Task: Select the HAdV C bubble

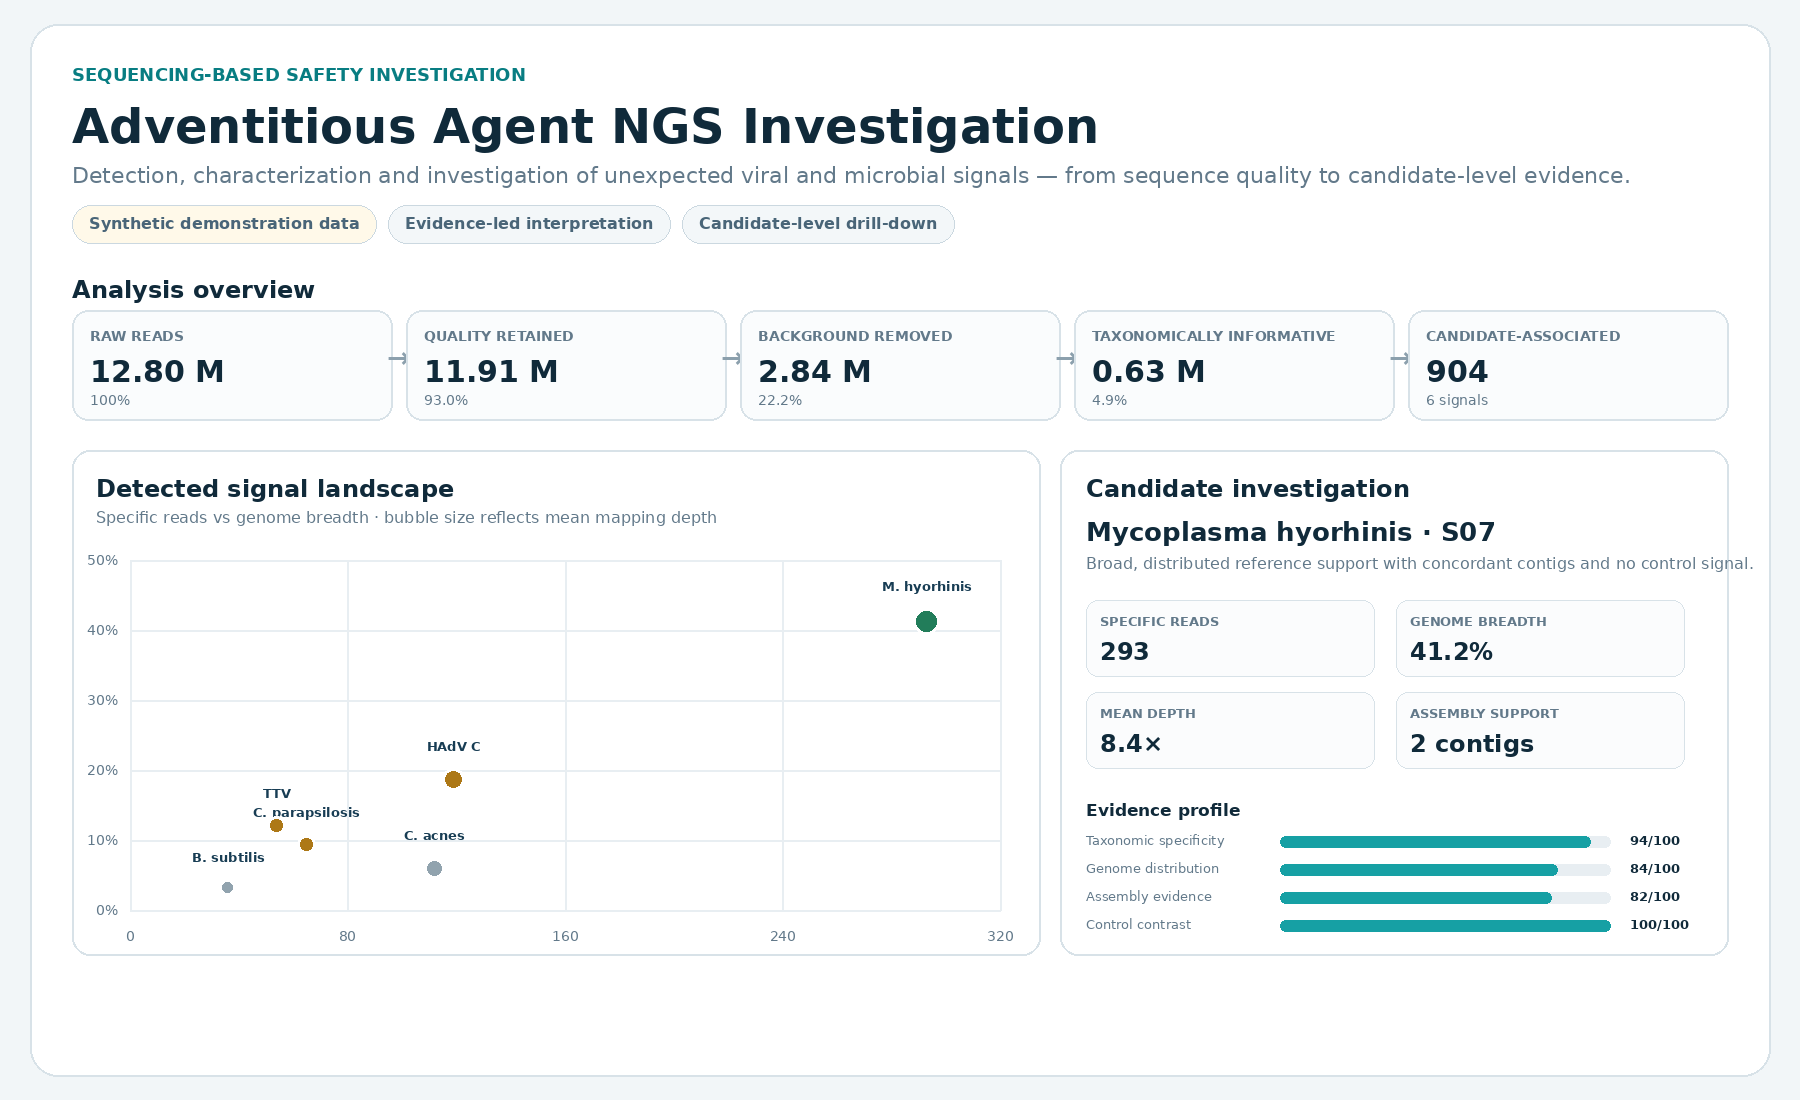Action: pyautogui.click(x=453, y=780)
